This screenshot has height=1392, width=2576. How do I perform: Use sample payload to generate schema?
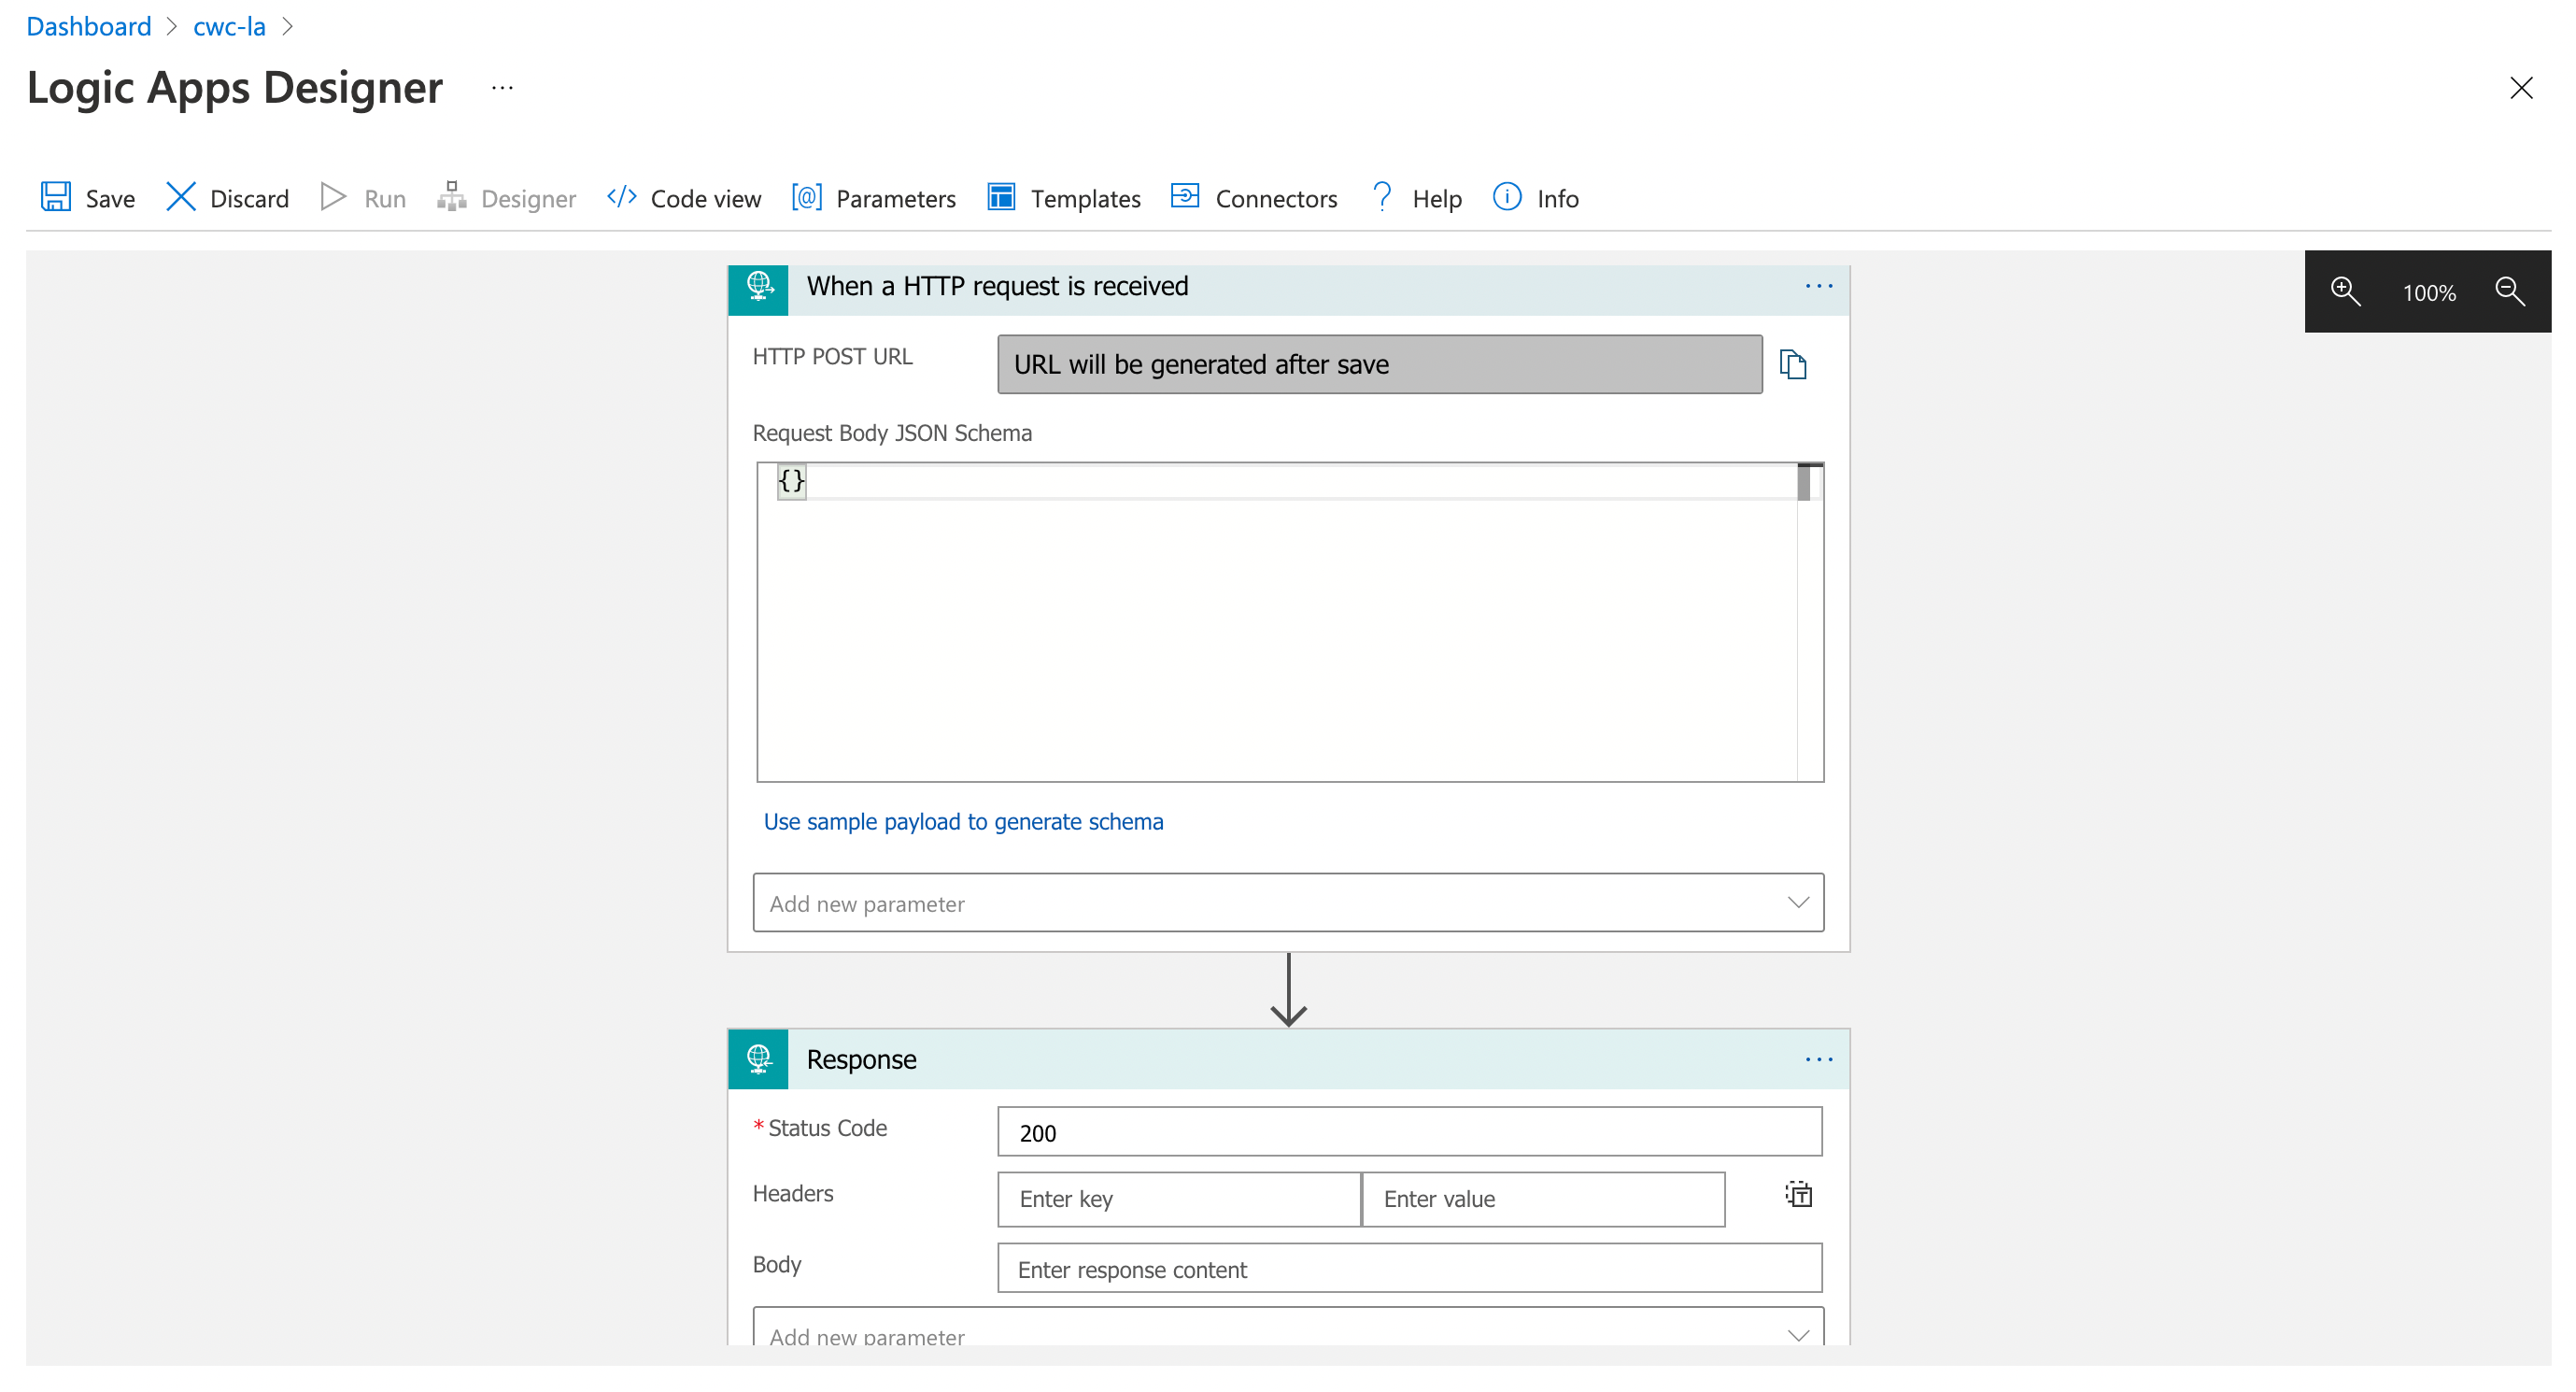963,821
